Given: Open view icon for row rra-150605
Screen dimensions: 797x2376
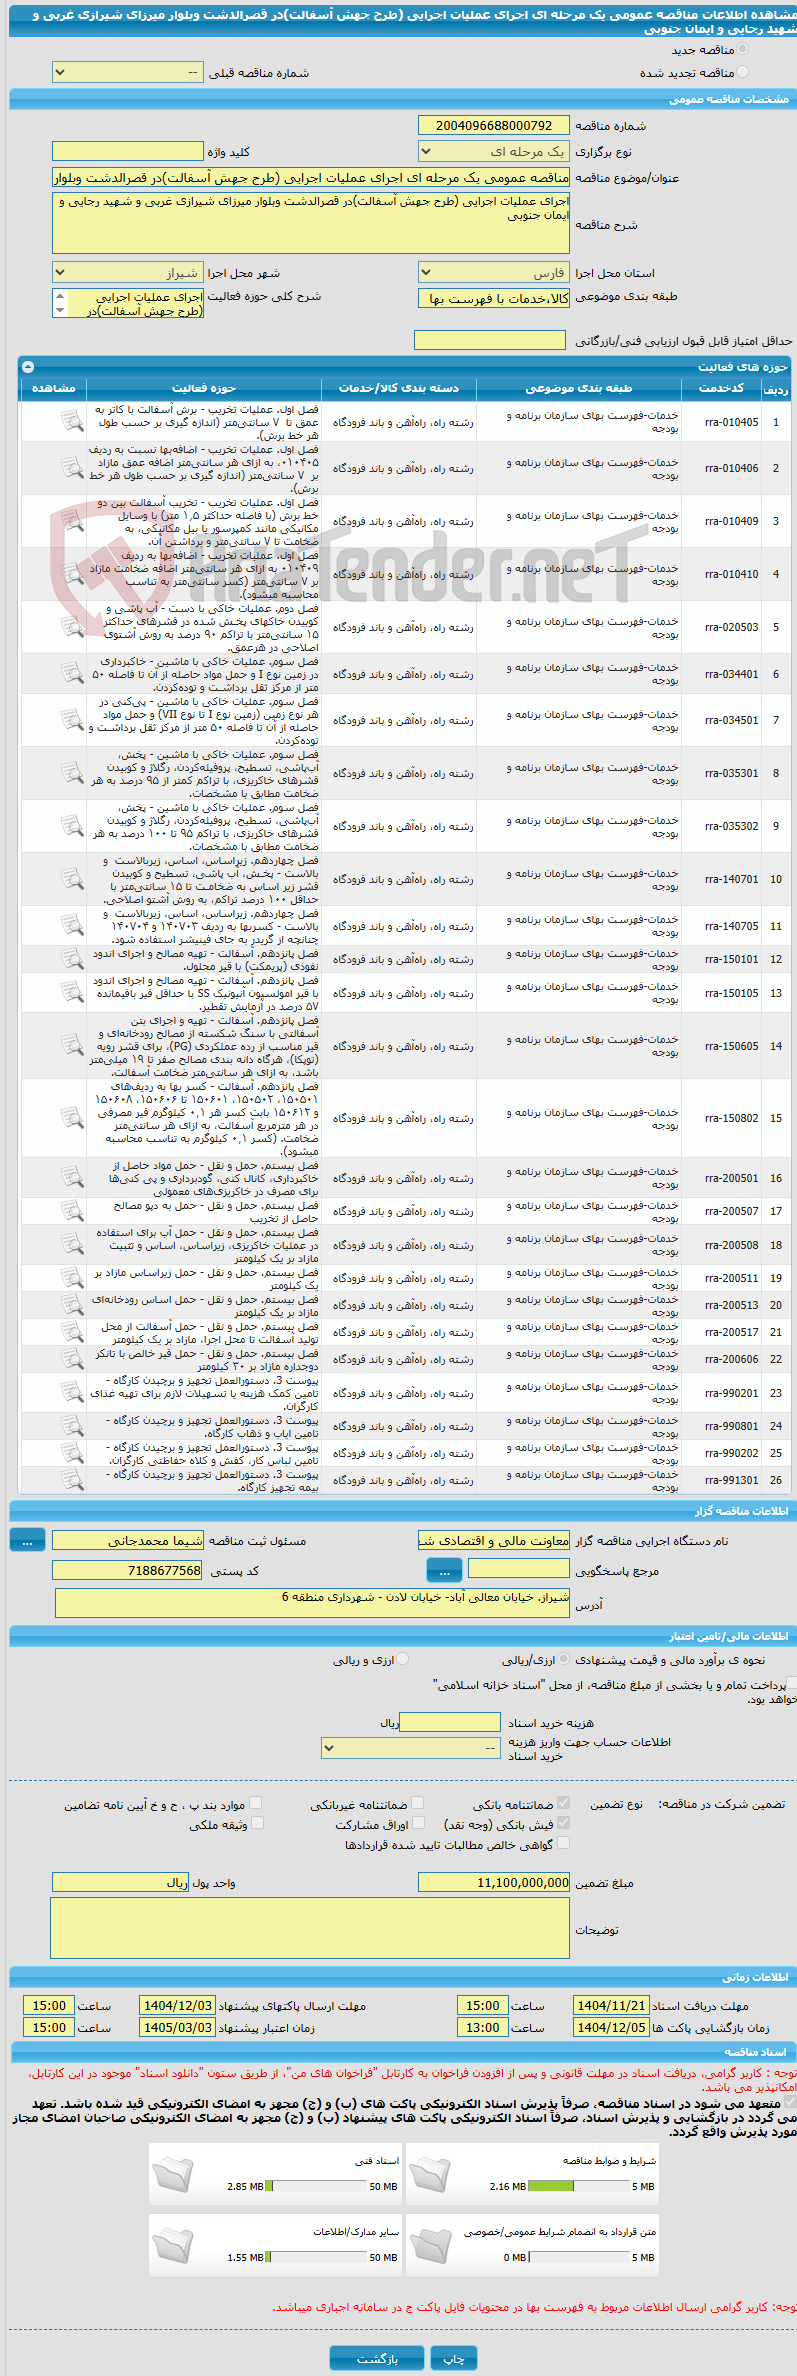Looking at the screenshot, I should coord(72,1046).
